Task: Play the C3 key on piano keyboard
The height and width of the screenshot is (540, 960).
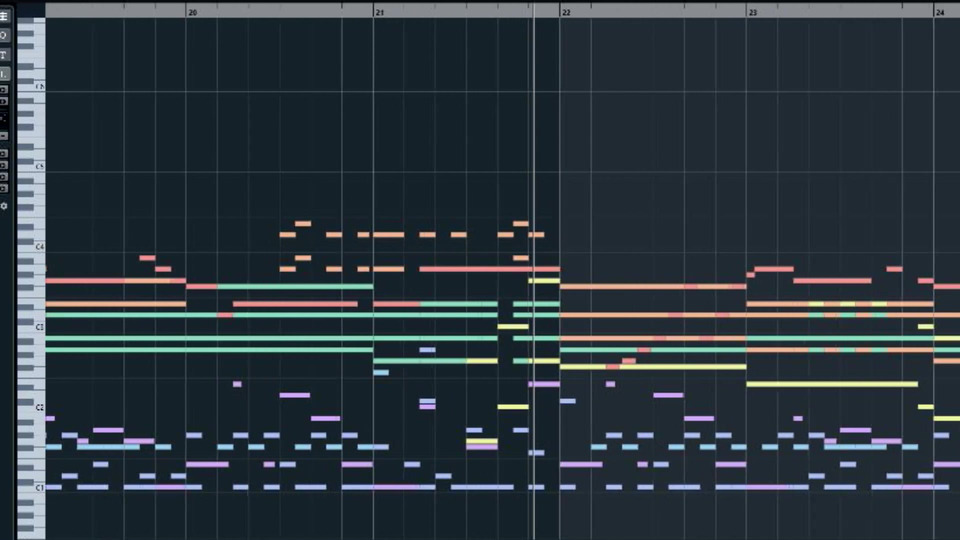Action: 32,327
